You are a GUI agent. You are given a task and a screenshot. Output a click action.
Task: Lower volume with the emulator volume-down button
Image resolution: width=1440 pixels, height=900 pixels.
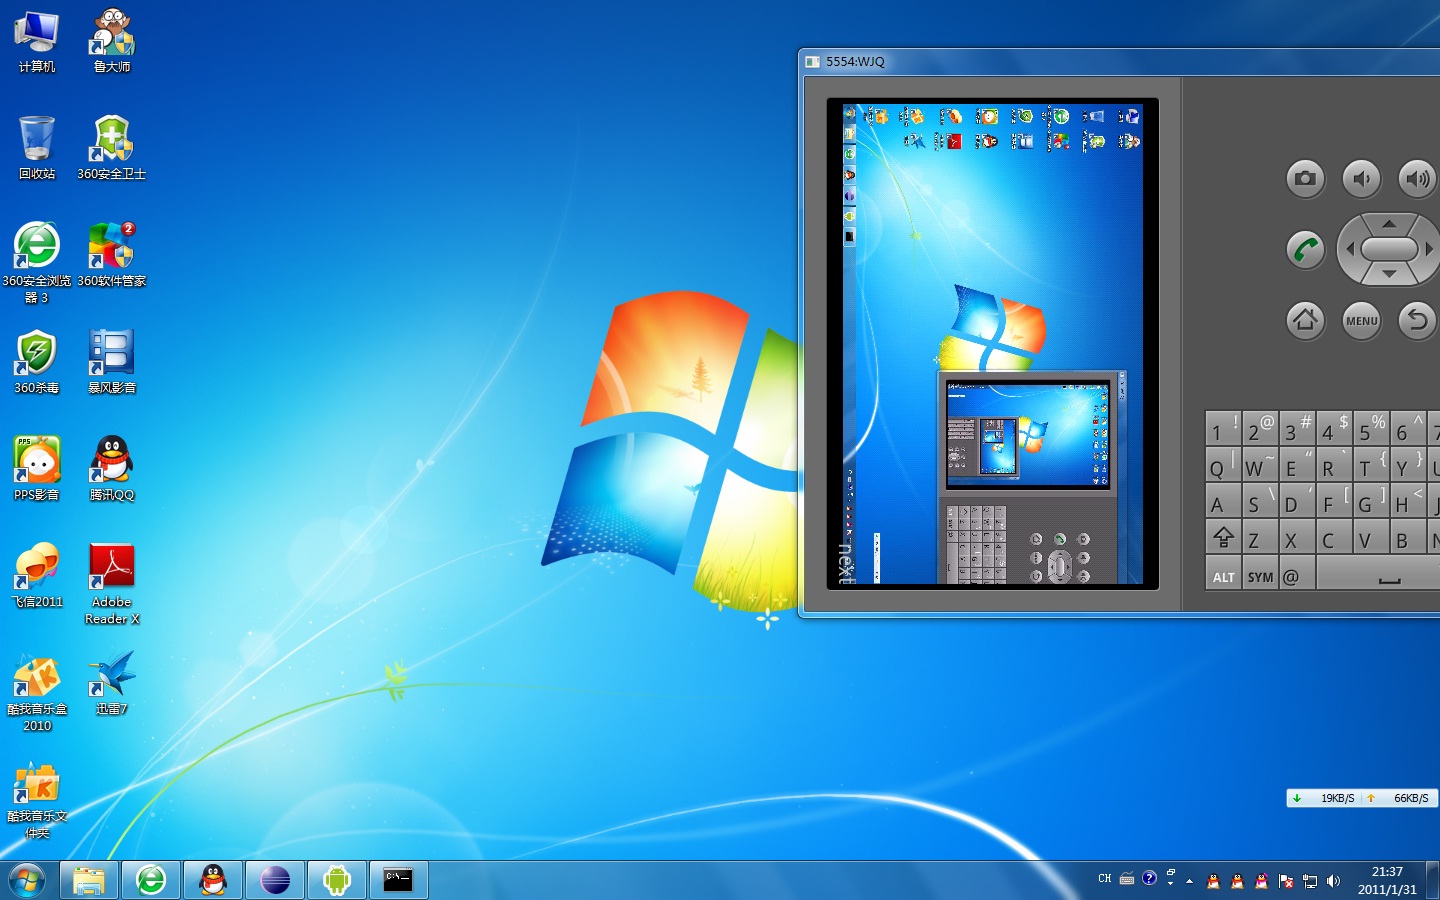(x=1361, y=179)
